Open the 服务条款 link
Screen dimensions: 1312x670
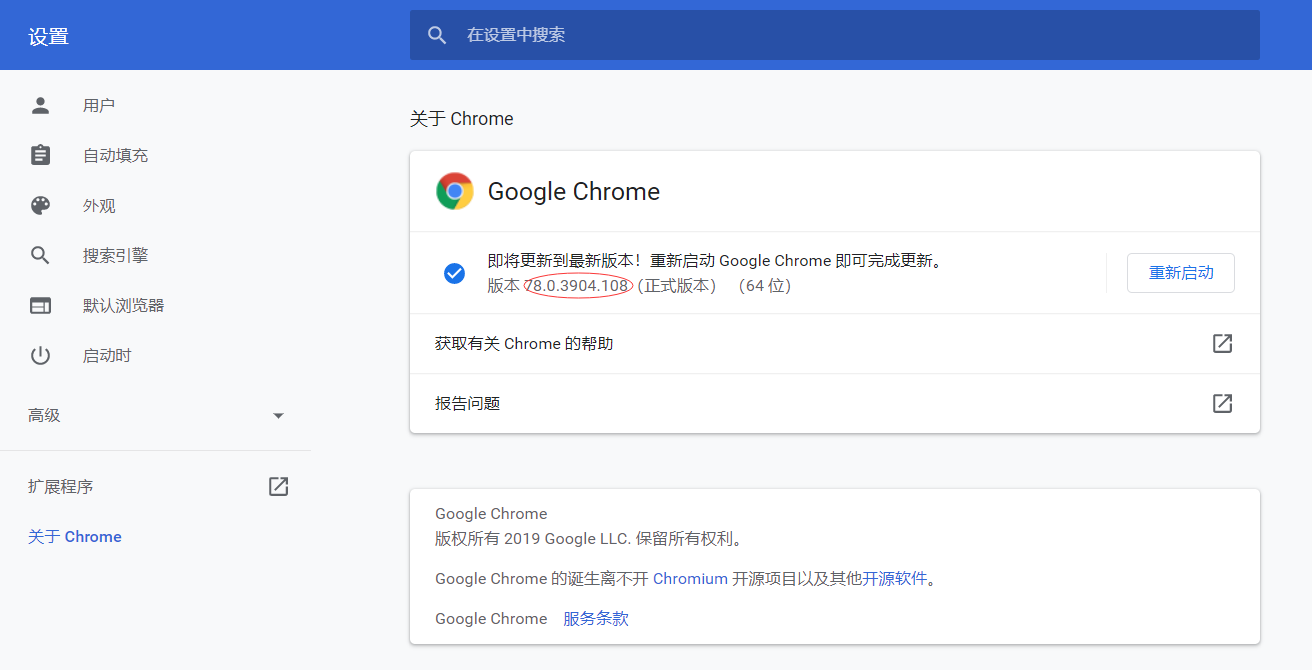coord(596,618)
